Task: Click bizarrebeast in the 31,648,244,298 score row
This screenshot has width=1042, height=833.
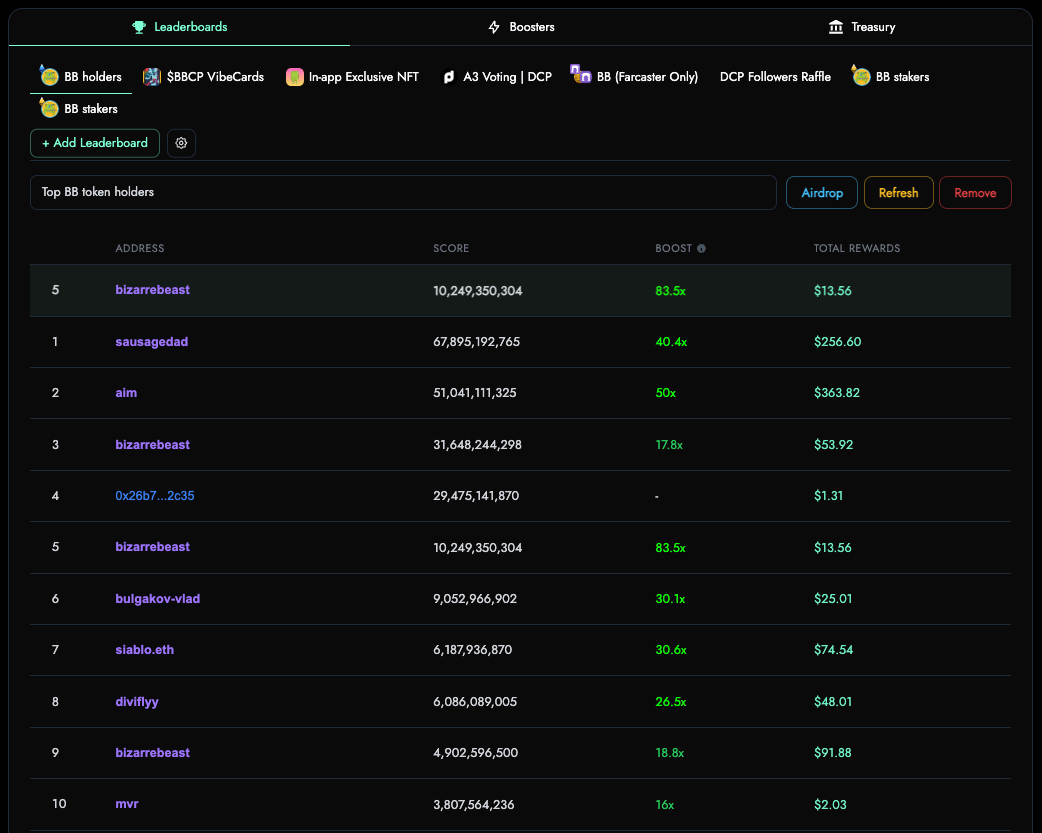Action: tap(153, 445)
